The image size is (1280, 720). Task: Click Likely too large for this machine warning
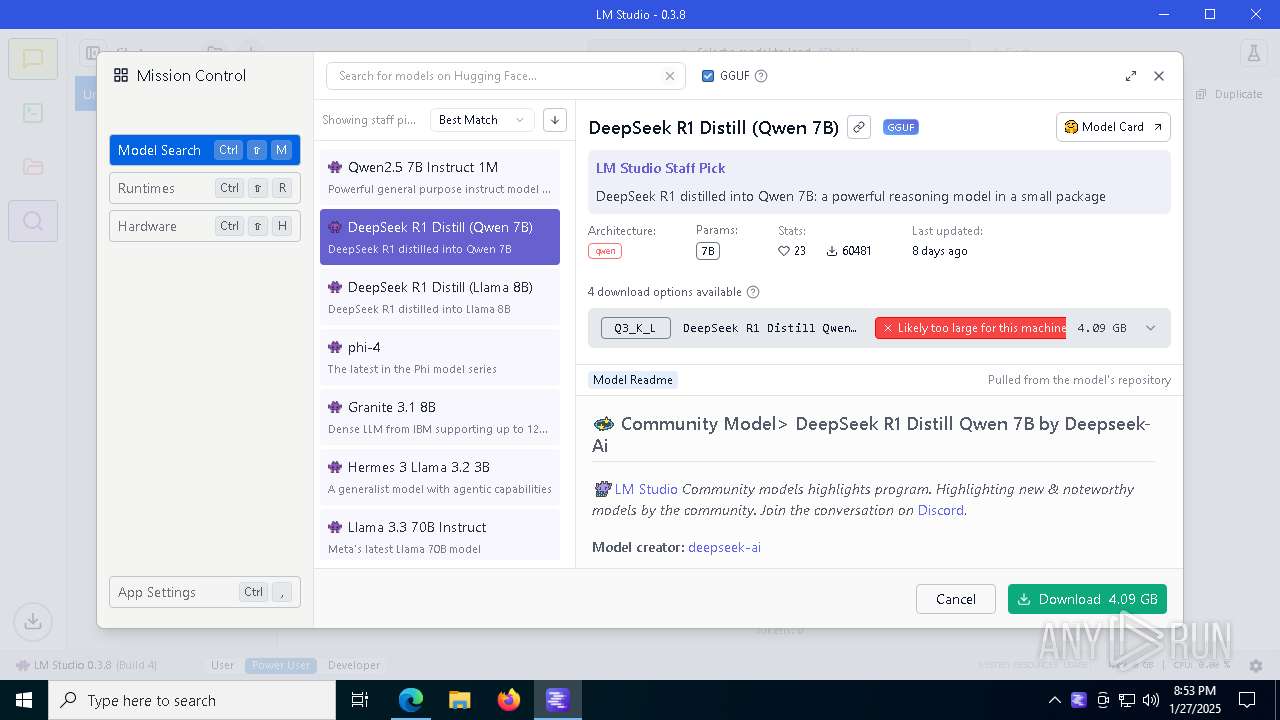[970, 328]
